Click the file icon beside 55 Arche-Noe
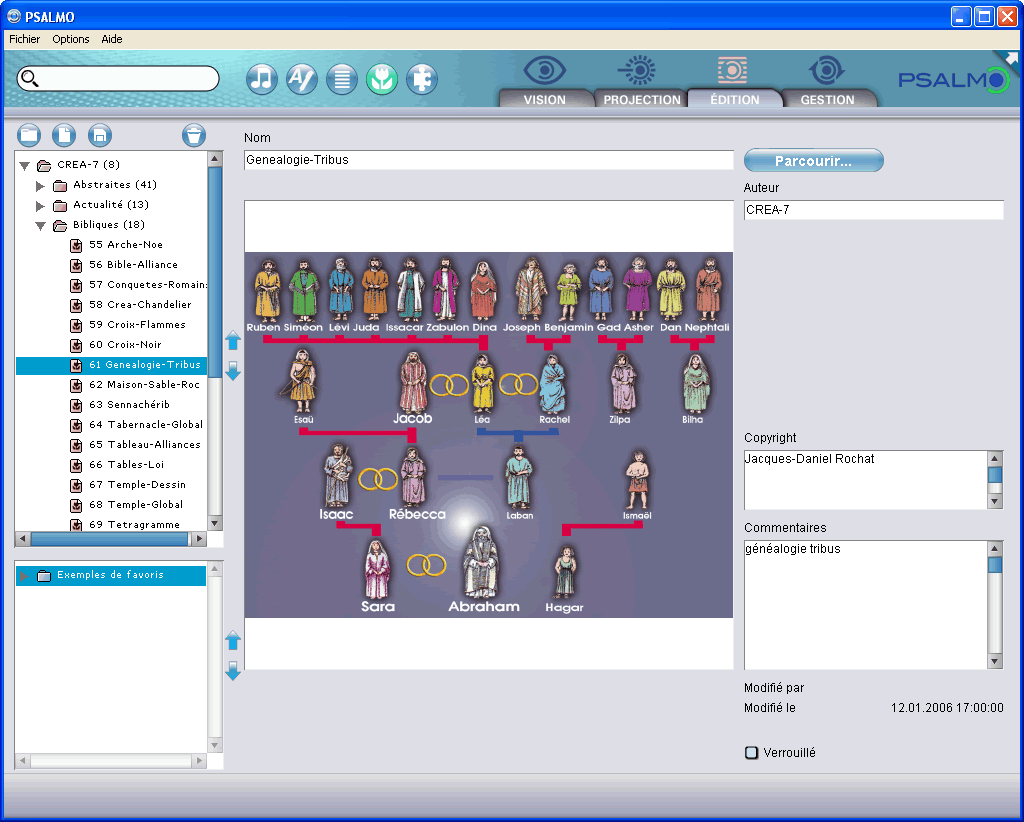This screenshot has width=1024, height=822. [x=76, y=245]
